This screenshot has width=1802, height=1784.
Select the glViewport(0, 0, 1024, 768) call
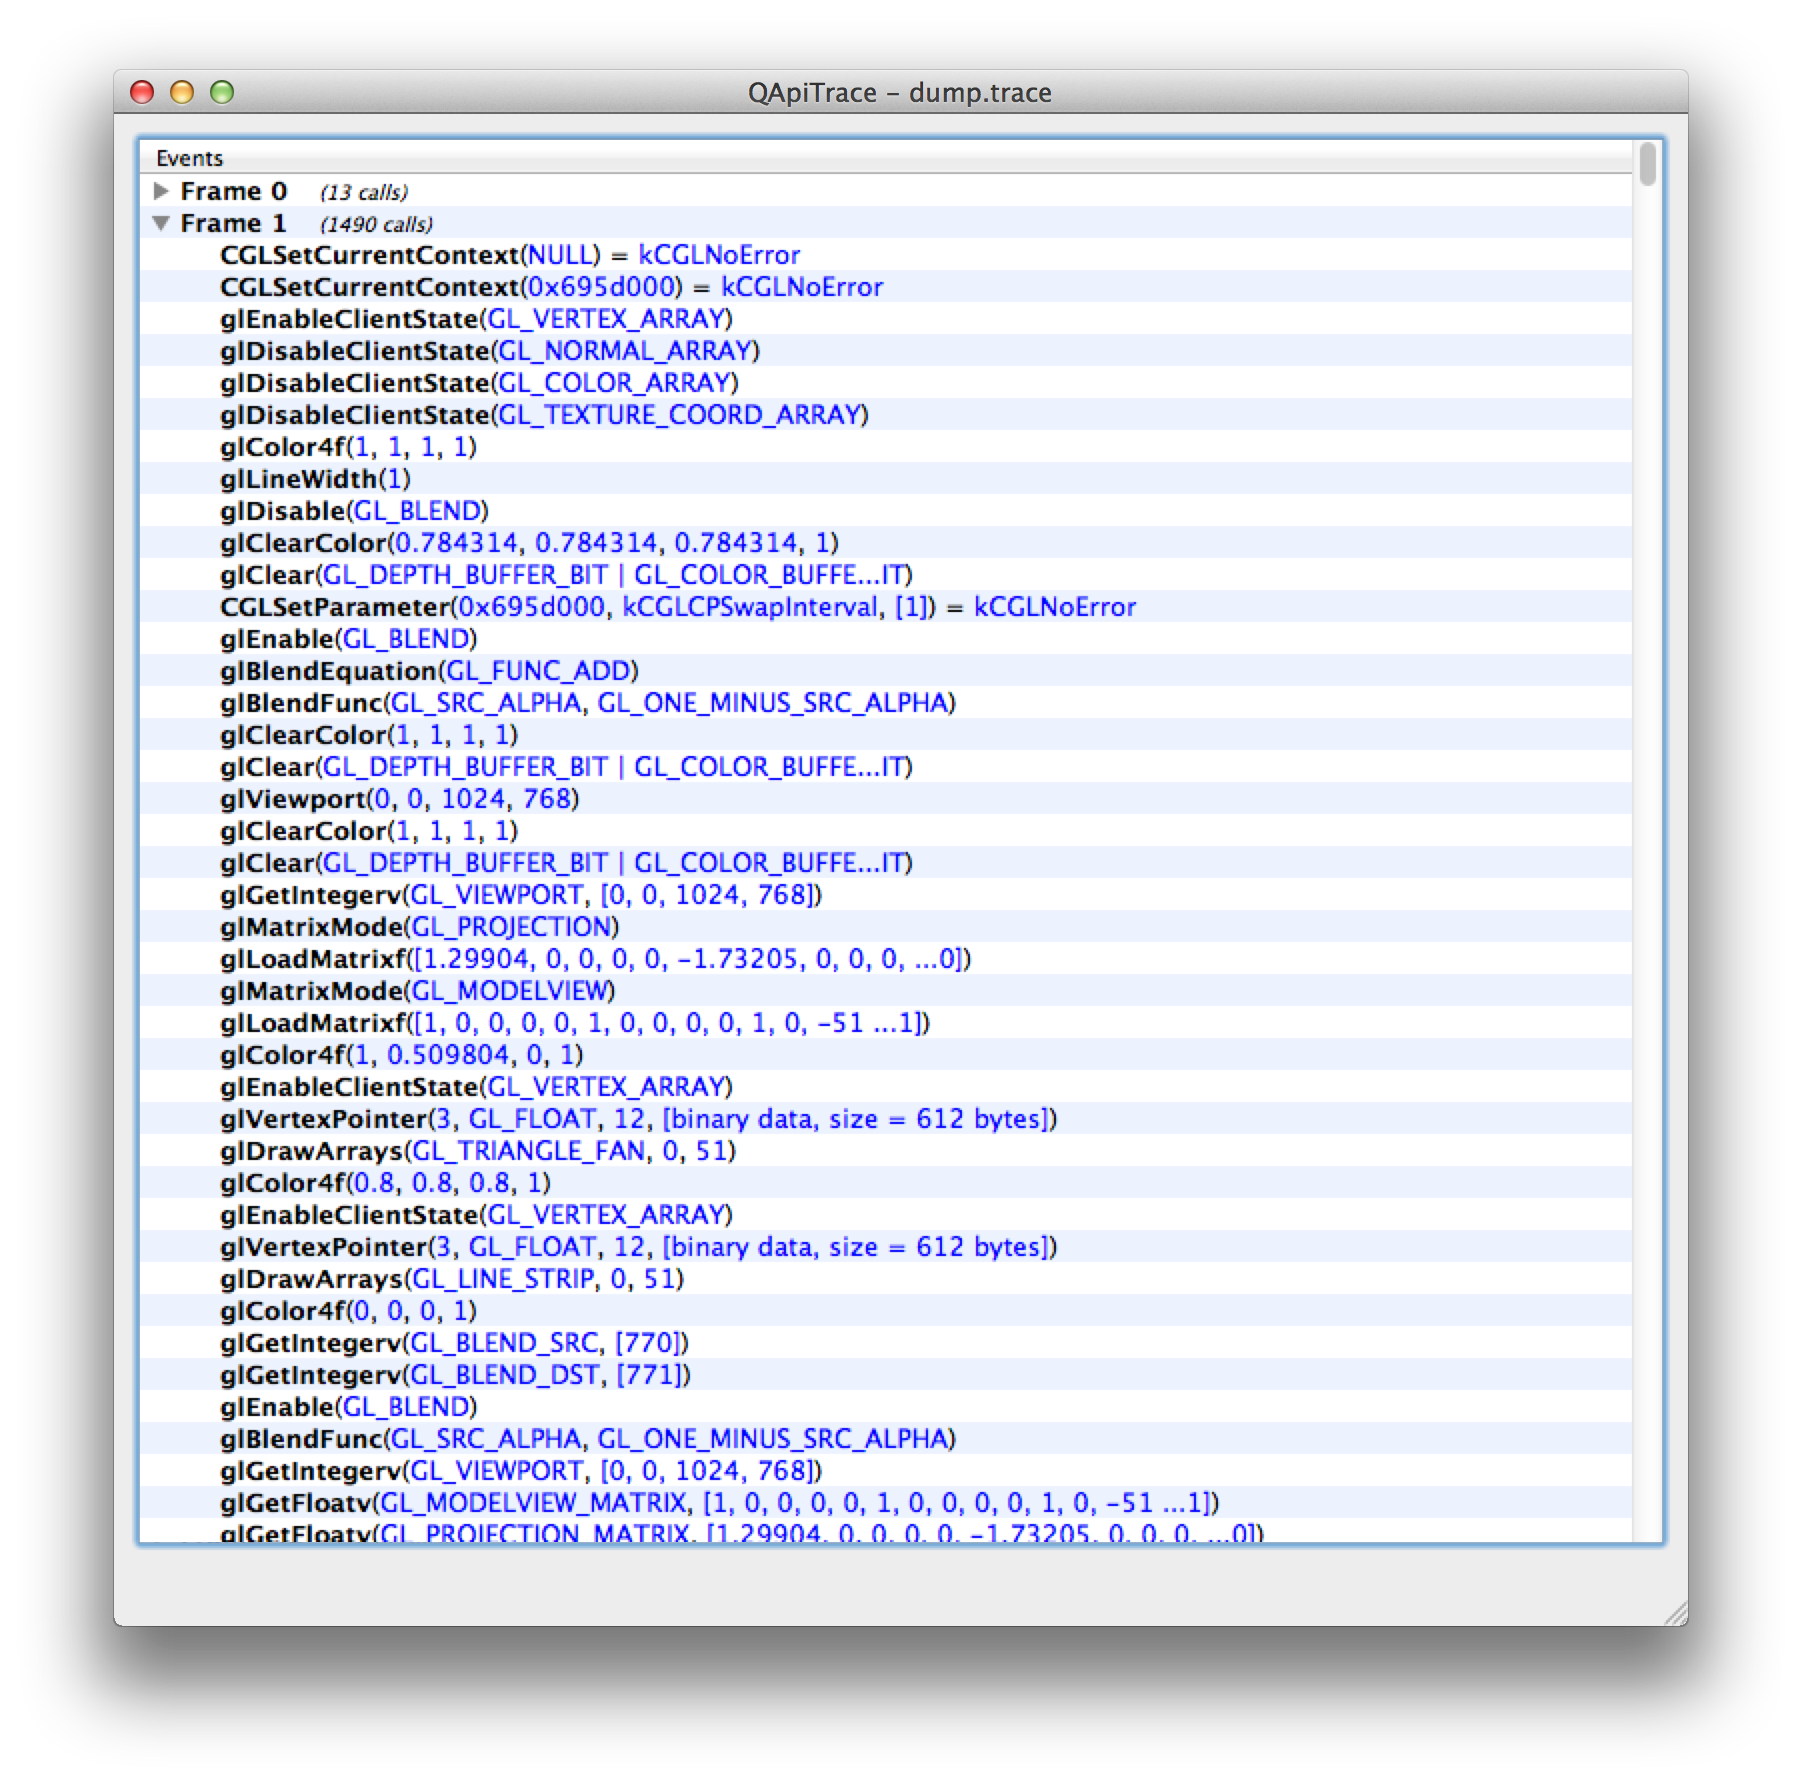[x=400, y=799]
